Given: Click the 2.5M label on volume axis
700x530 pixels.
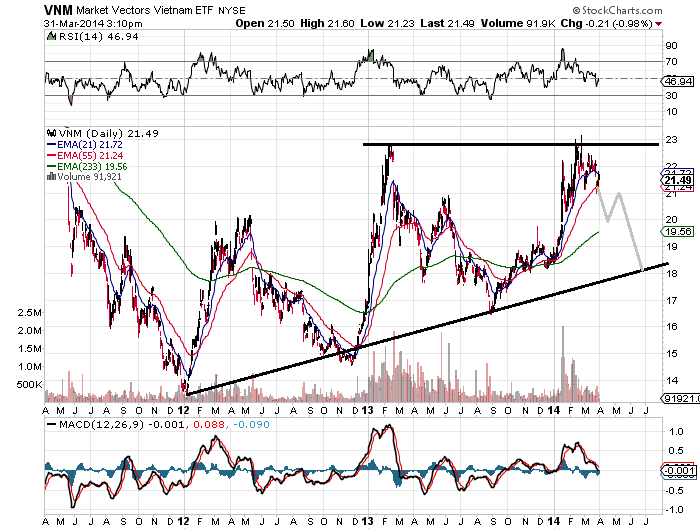Looking at the screenshot, I should (29, 313).
